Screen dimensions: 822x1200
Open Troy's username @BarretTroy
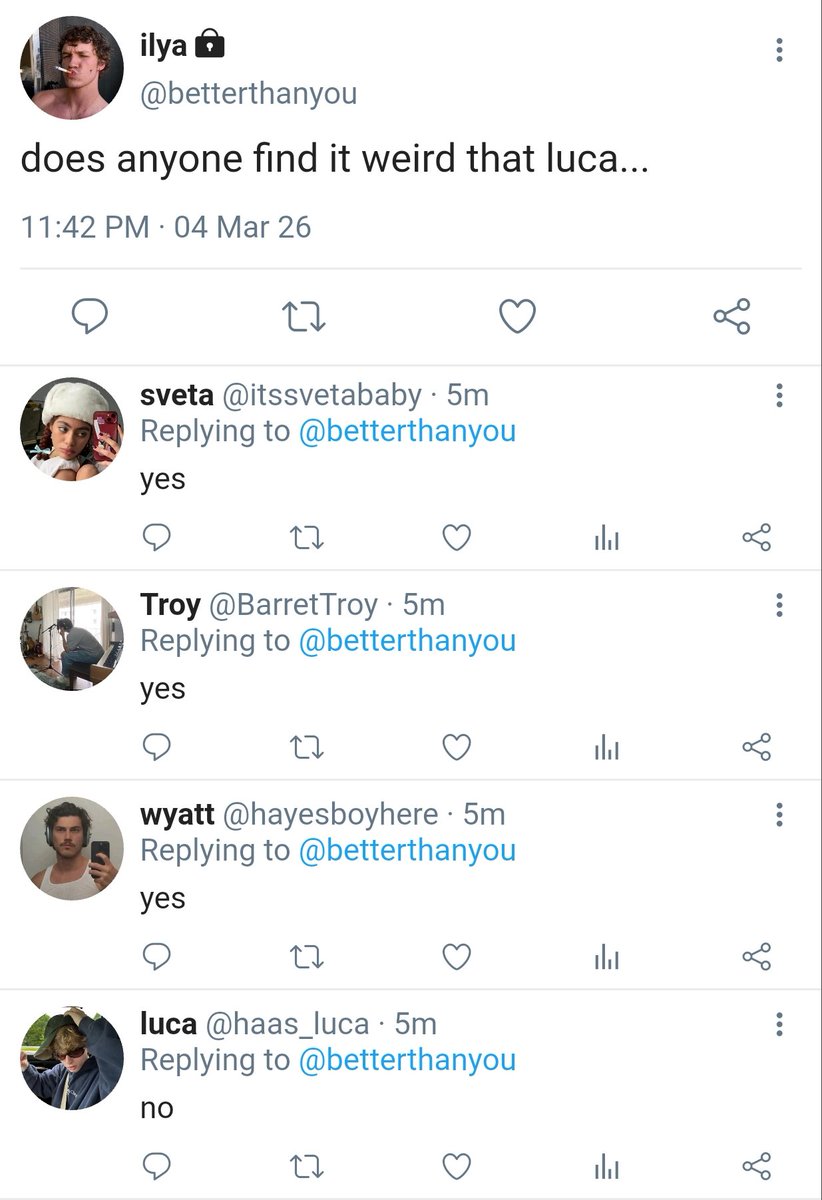point(293,604)
